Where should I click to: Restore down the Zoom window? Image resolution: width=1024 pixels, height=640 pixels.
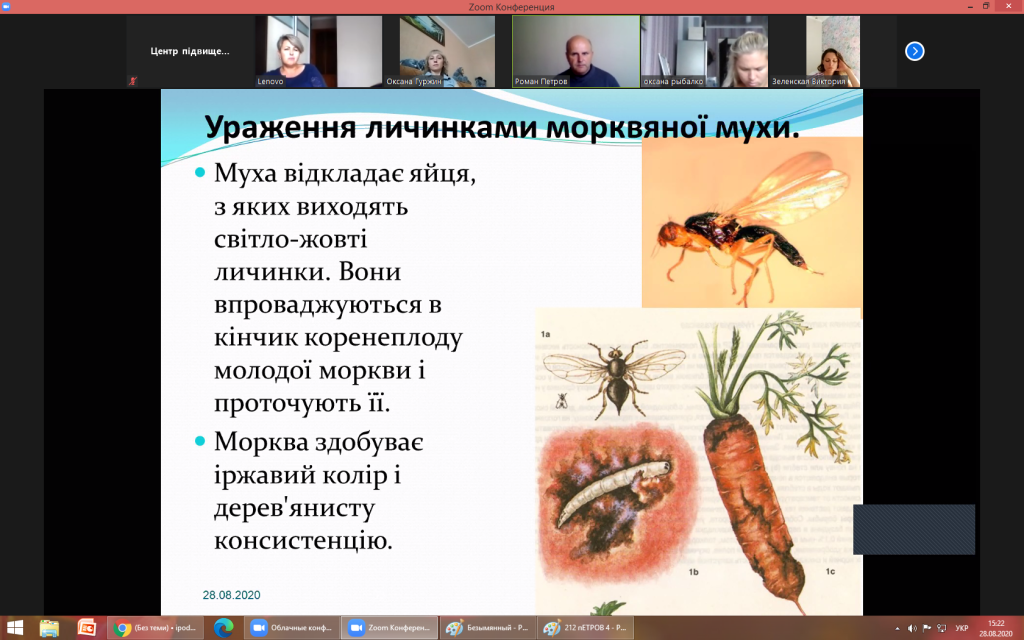point(986,7)
